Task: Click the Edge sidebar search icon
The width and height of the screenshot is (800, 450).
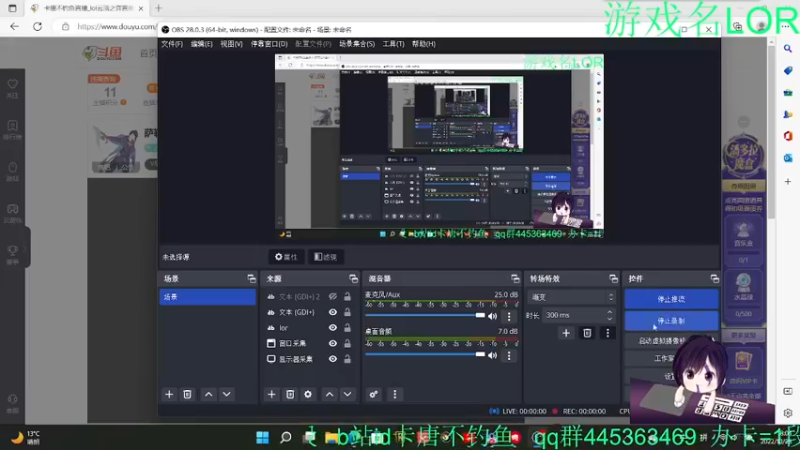Action: pyautogui.click(x=788, y=48)
